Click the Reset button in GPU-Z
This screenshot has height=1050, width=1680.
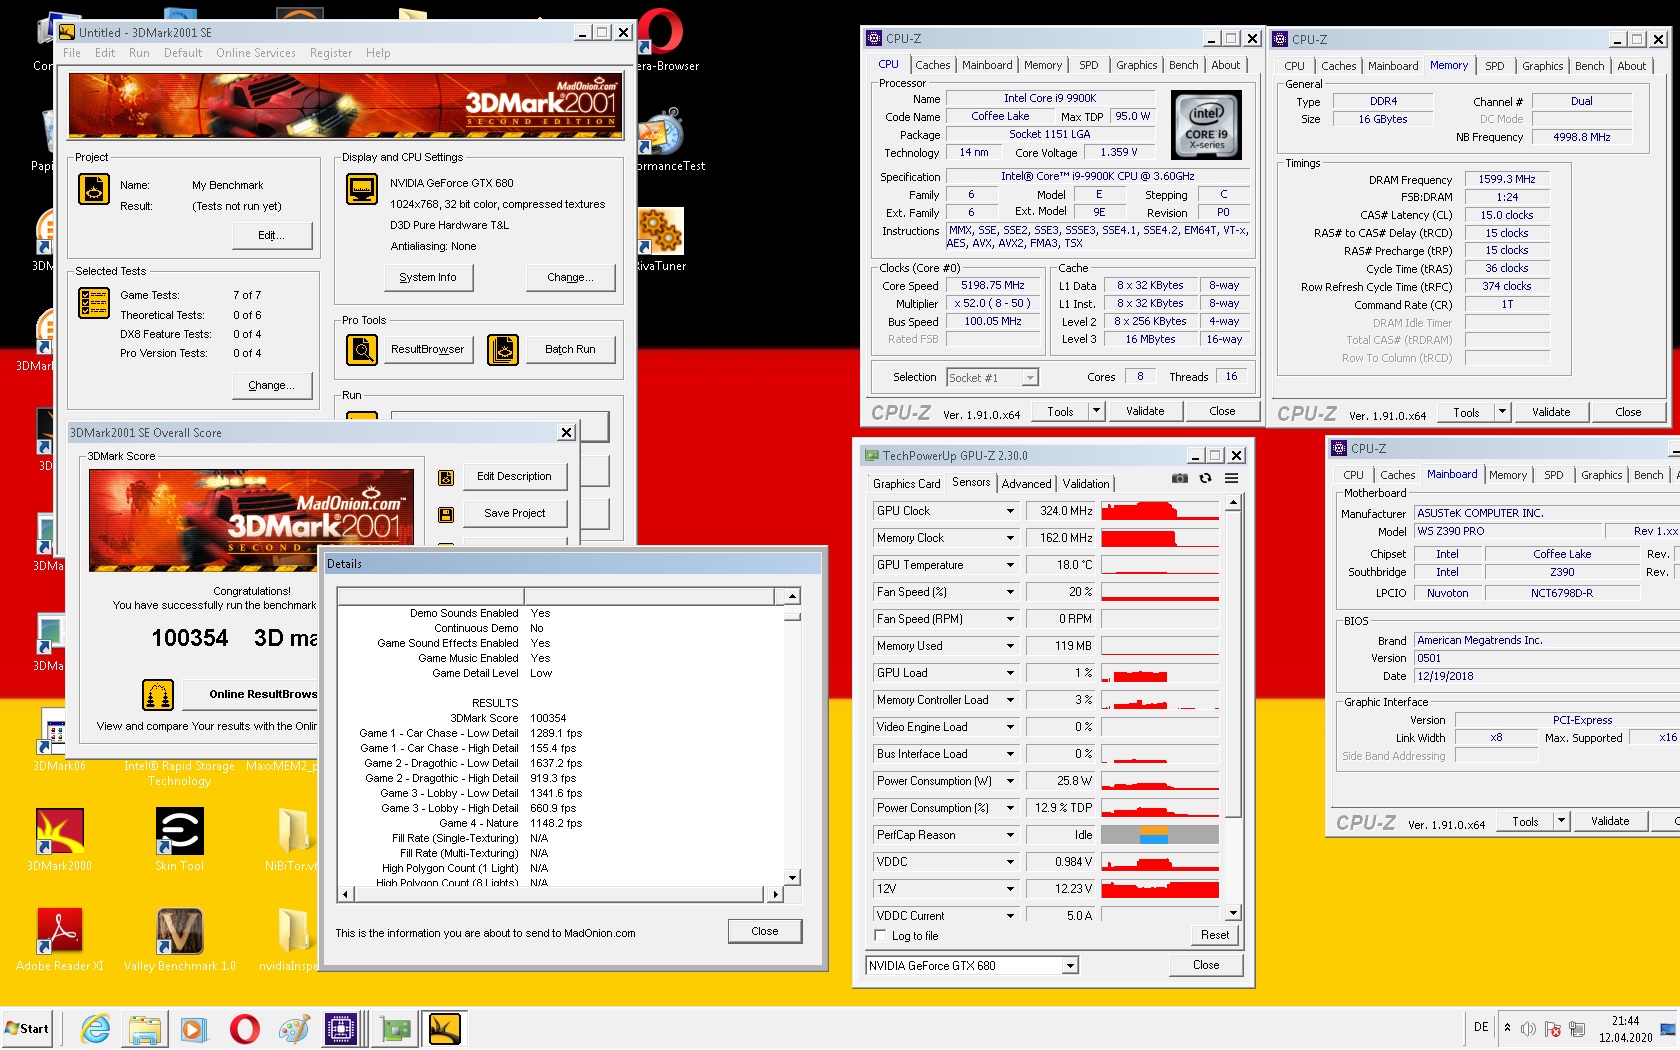[1215, 935]
